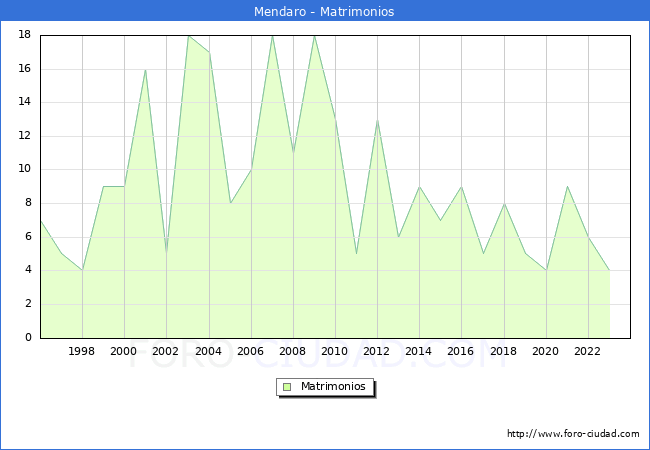
Task: Select the 2022 x-axis label
Action: tap(587, 351)
